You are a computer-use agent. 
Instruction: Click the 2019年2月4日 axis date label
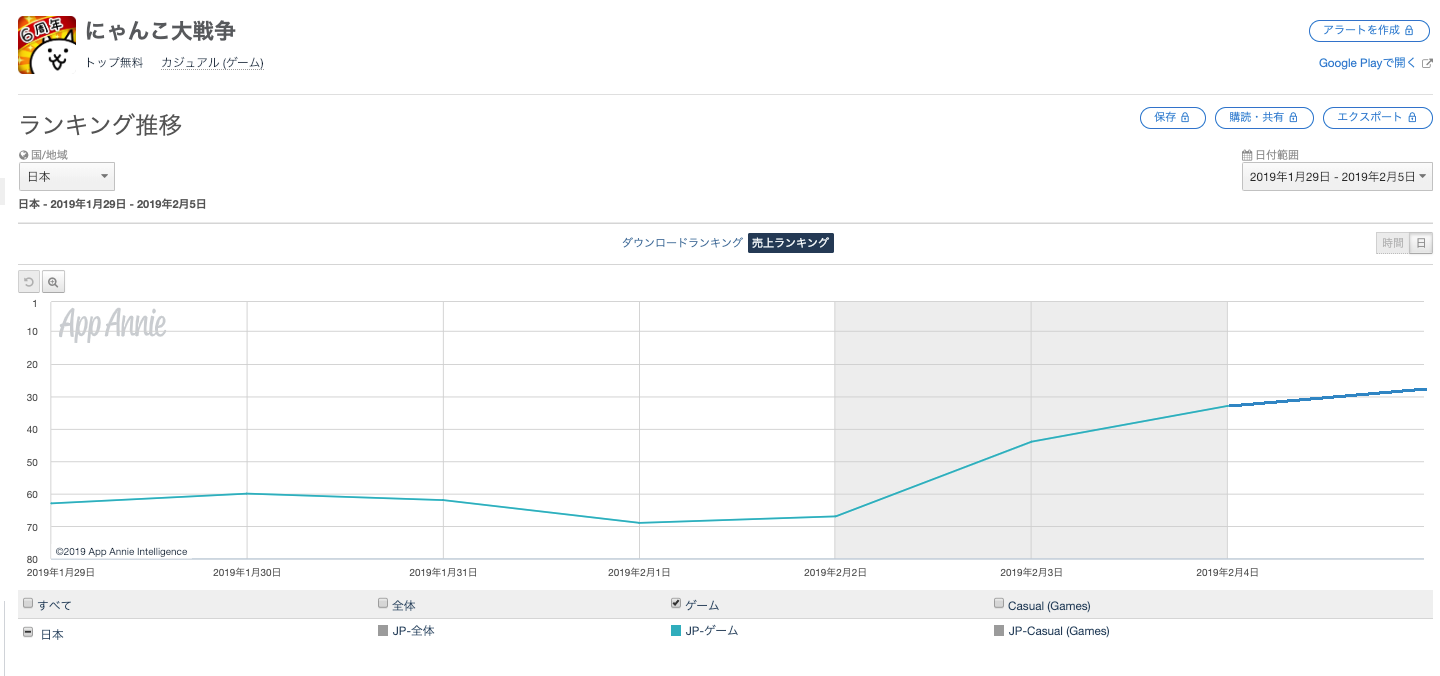pyautogui.click(x=1228, y=572)
